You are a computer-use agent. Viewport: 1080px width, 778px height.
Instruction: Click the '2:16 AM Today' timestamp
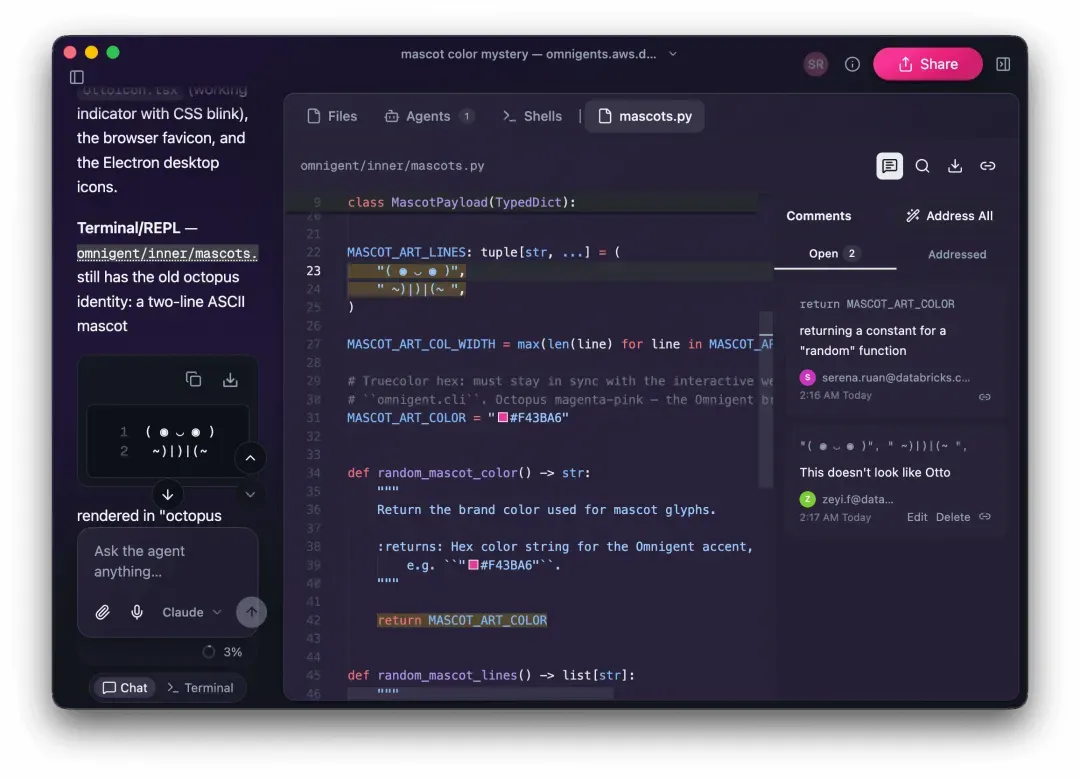tap(835, 395)
